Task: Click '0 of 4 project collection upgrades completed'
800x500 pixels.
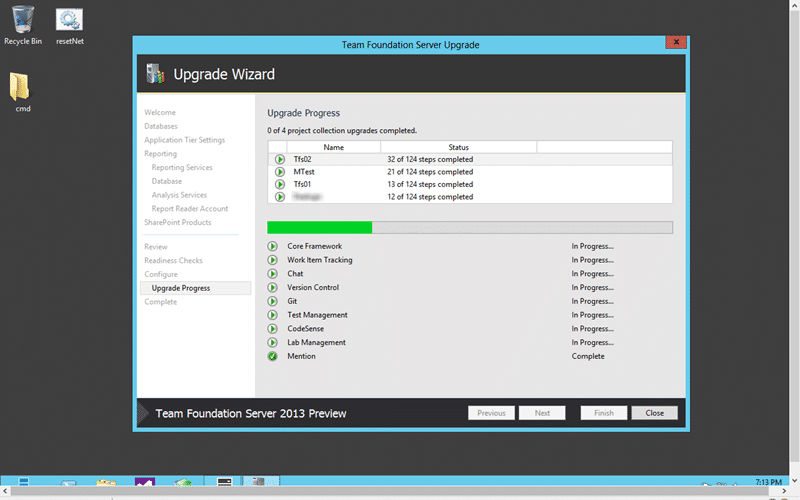Action: tap(342, 131)
